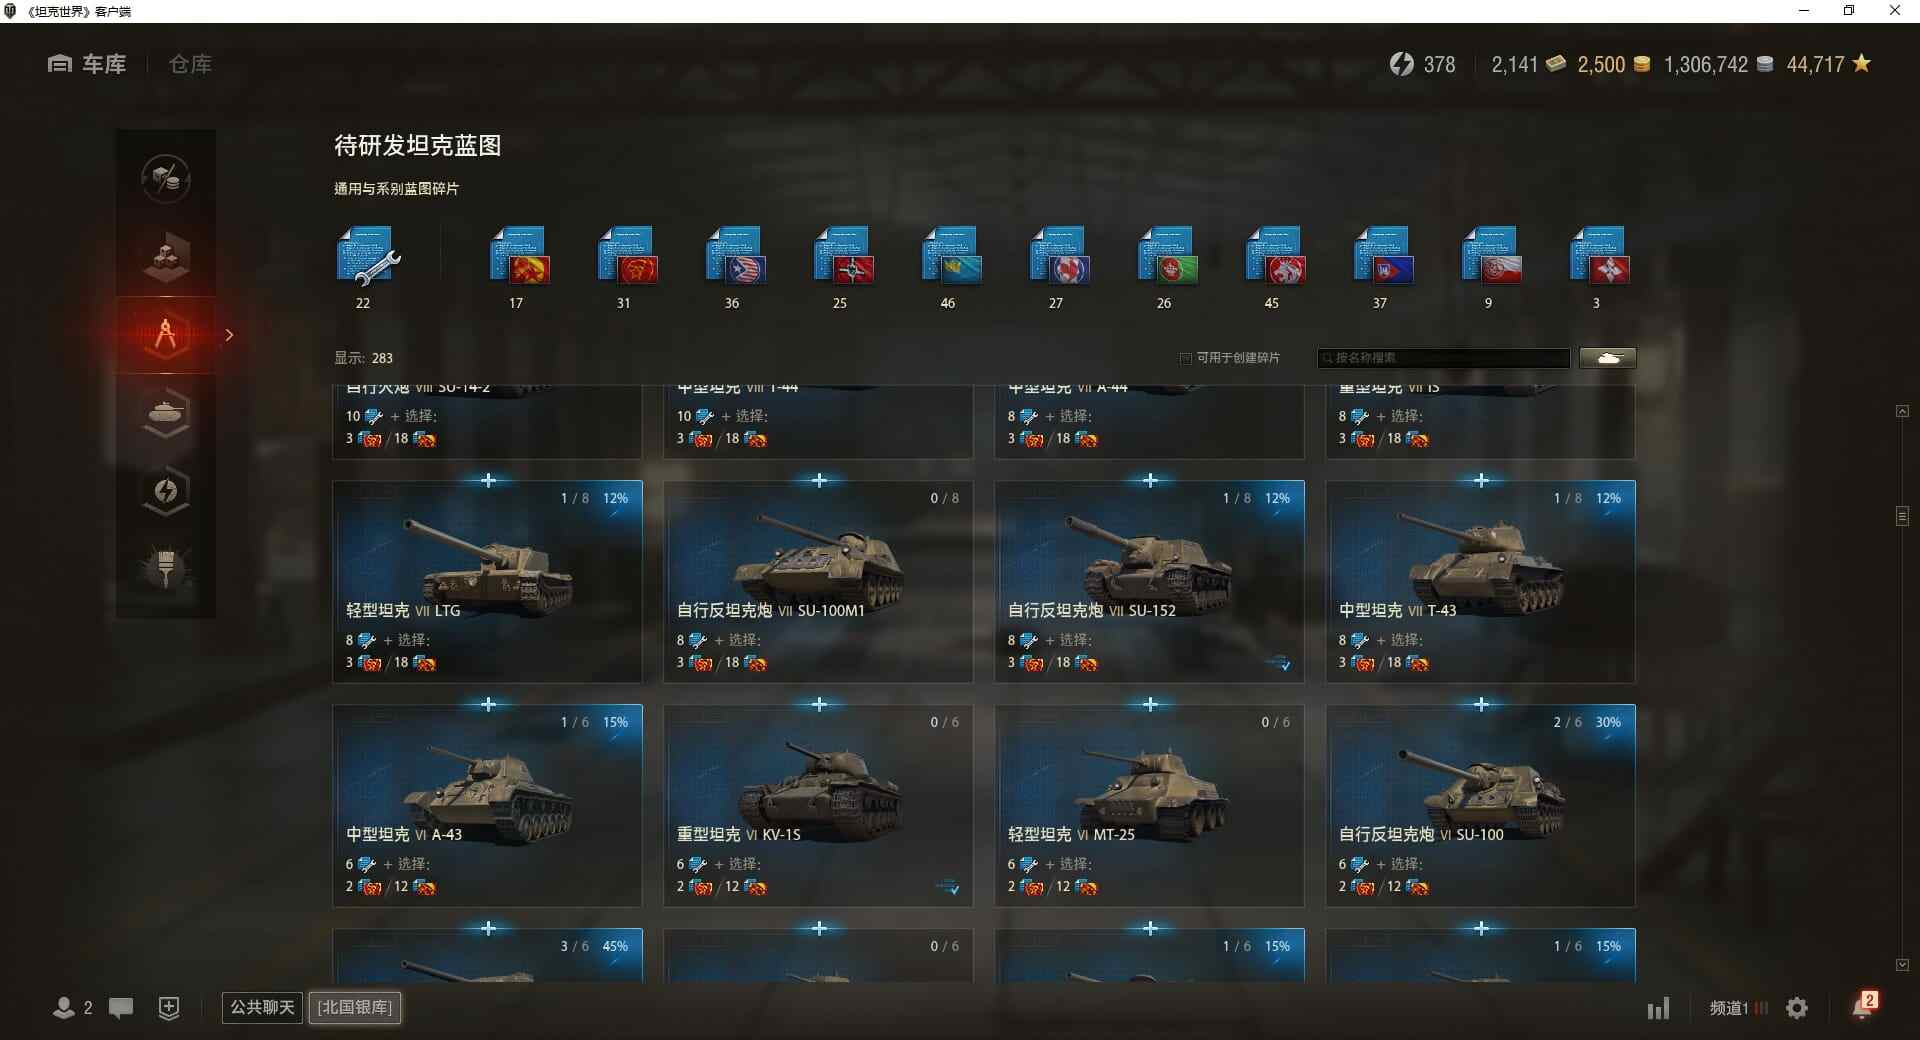1920x1040 pixels.
Task: Click the scroll down arrow on list
Action: tap(1902, 965)
